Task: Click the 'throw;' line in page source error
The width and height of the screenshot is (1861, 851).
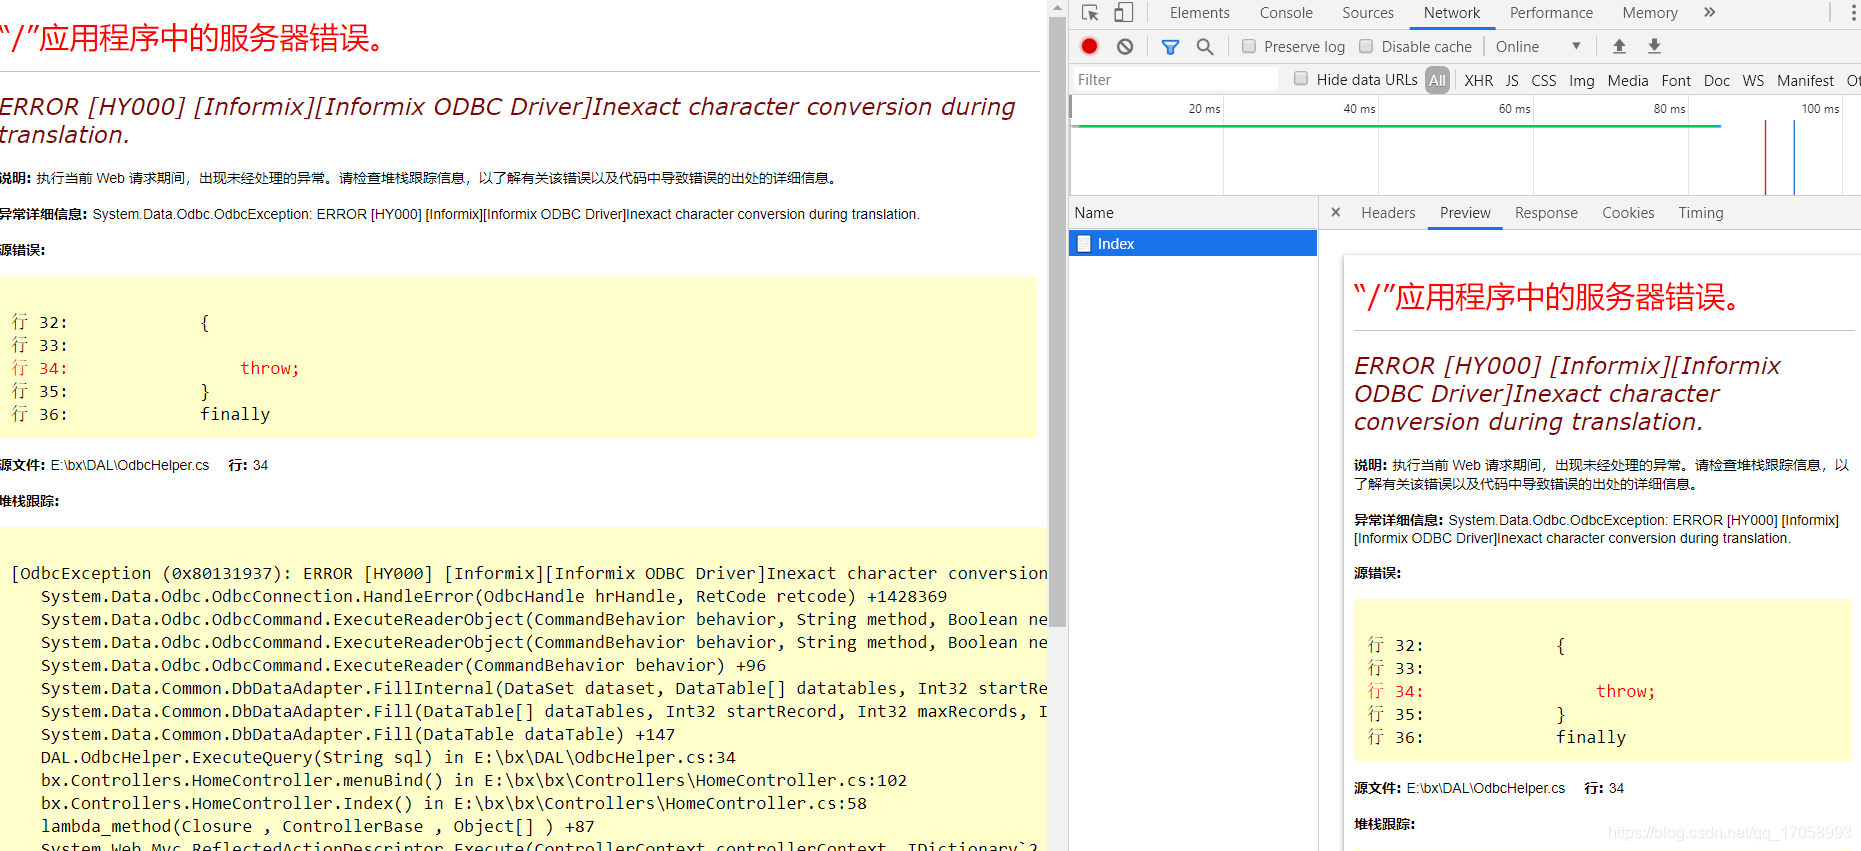Action: click(269, 369)
